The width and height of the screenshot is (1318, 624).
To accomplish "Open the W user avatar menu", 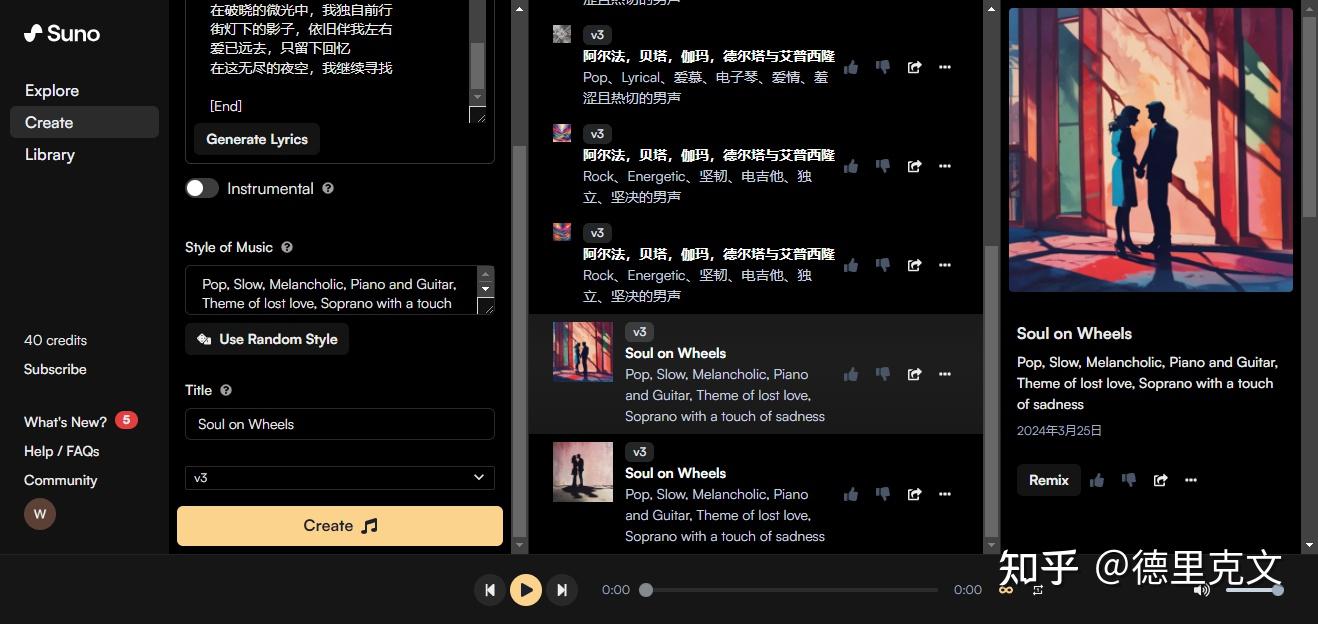I will click(x=40, y=513).
